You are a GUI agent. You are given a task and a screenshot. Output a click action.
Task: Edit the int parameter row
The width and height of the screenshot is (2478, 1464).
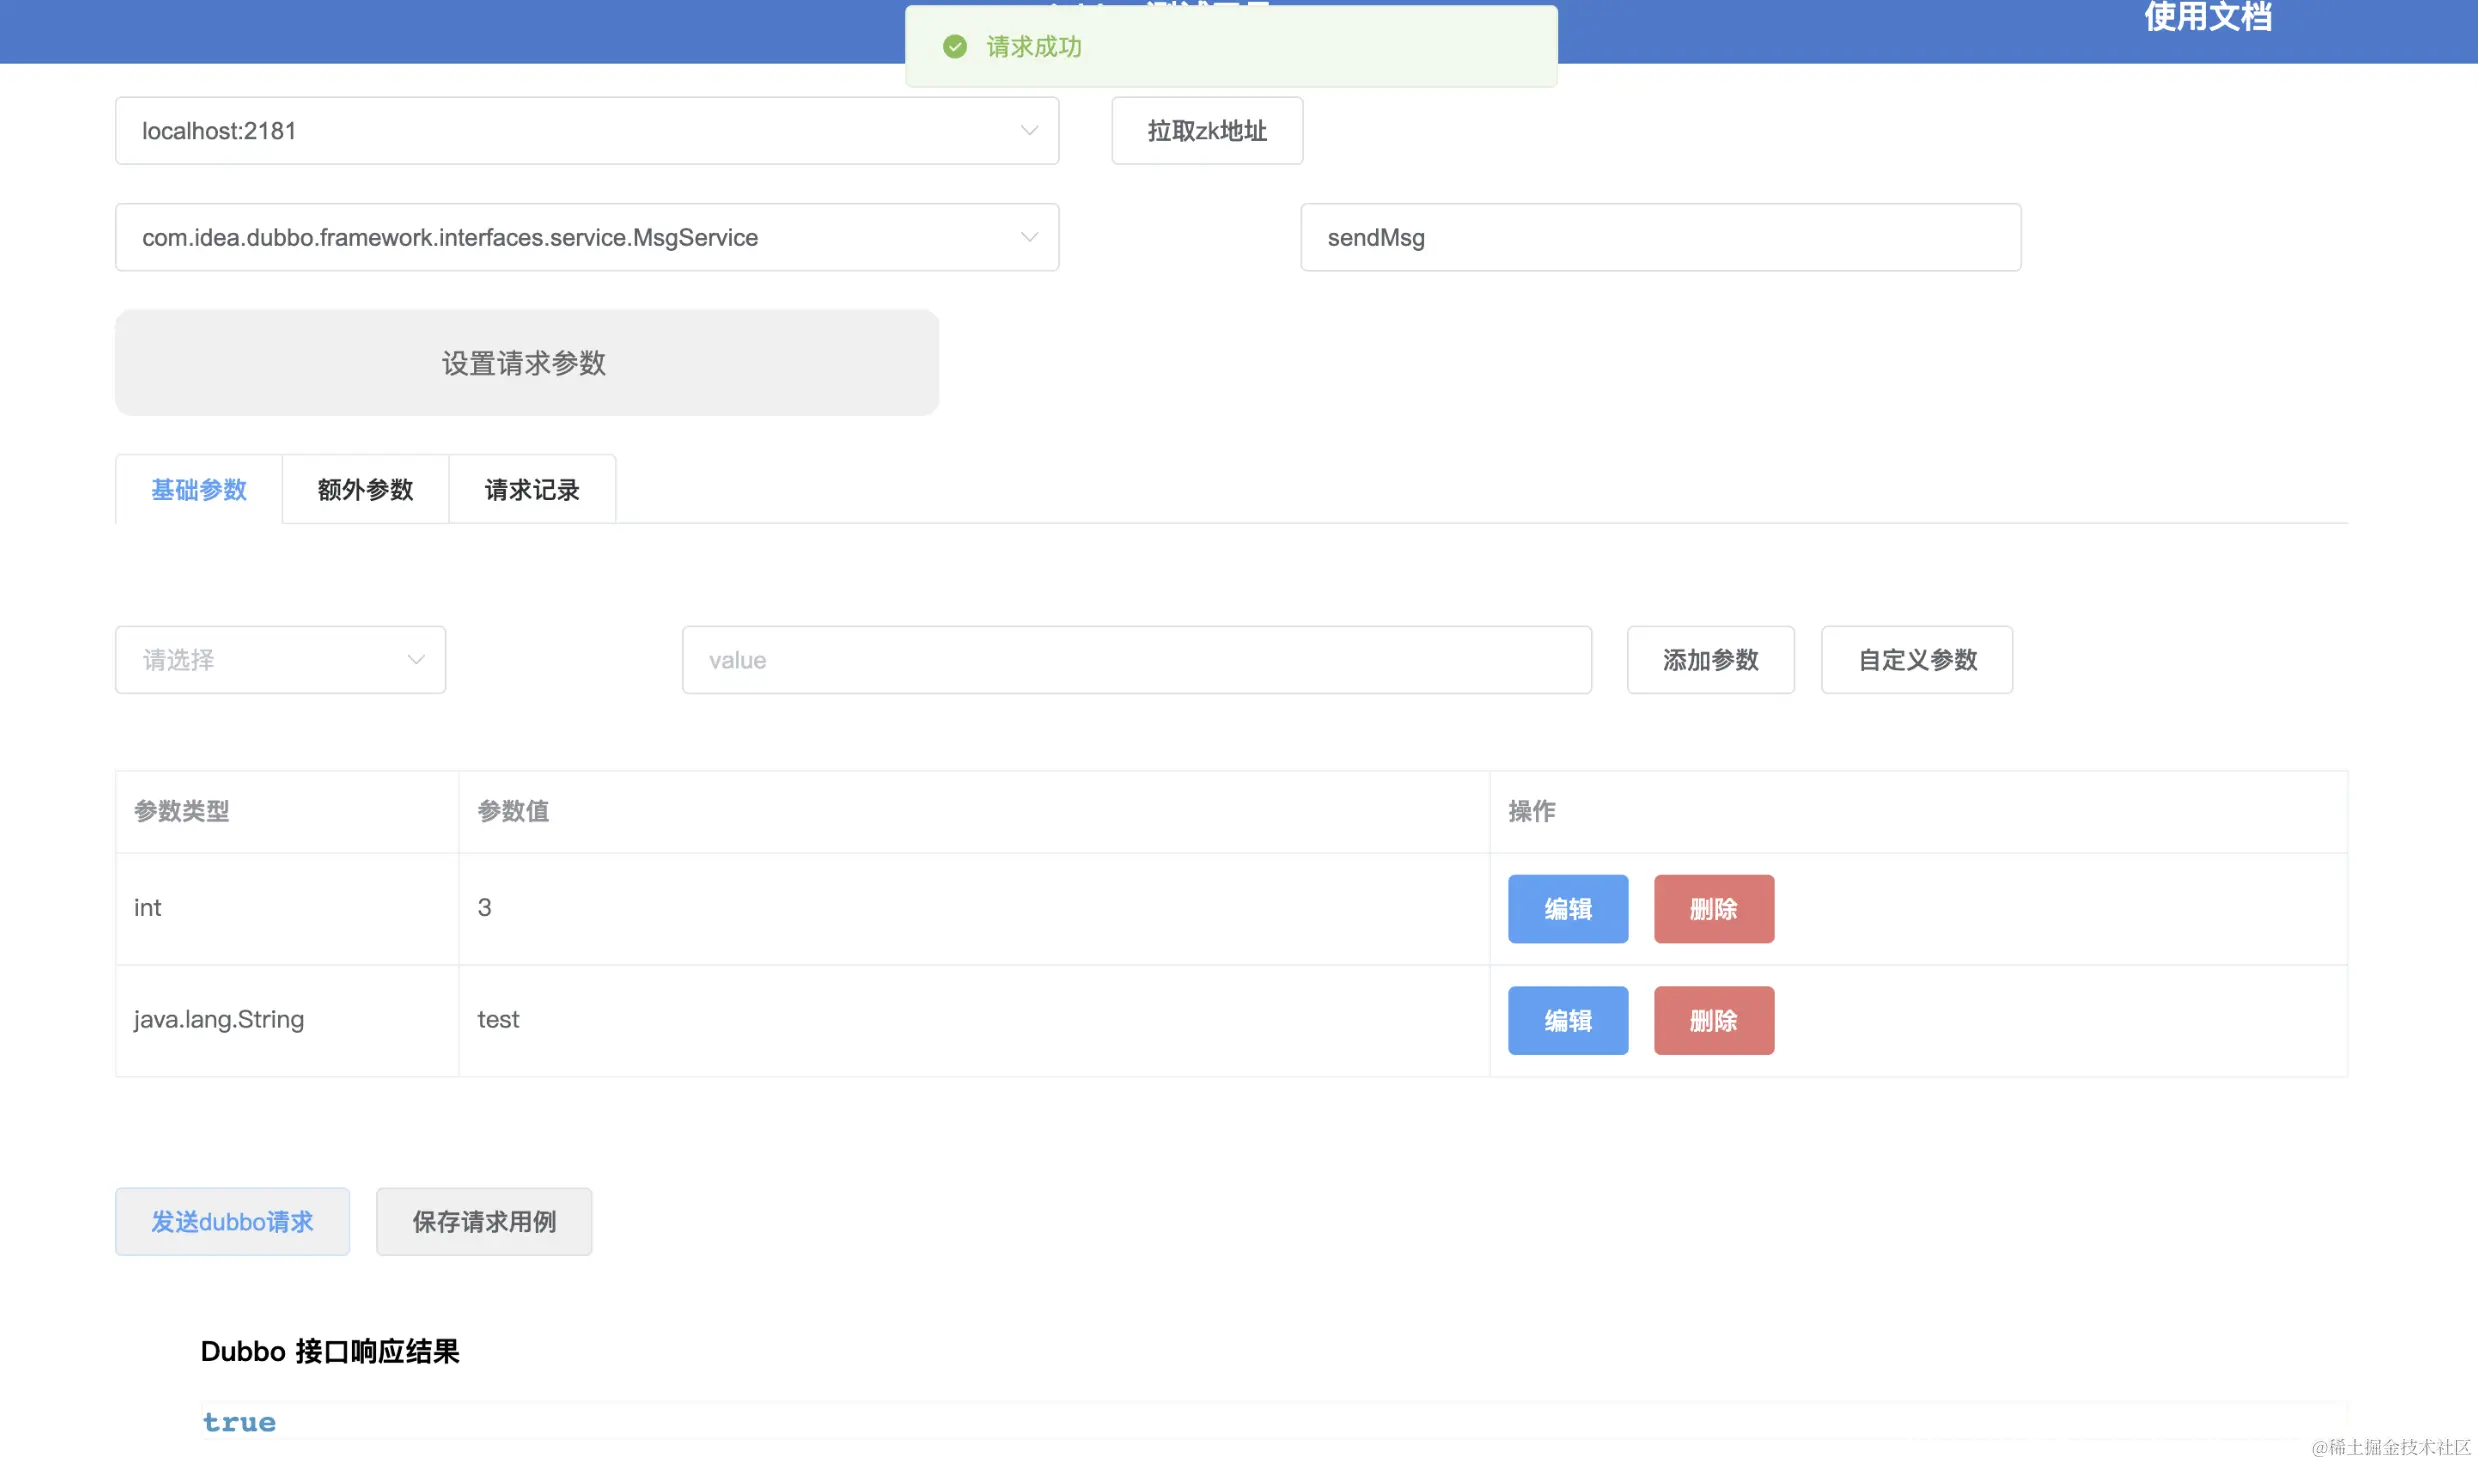(1567, 909)
